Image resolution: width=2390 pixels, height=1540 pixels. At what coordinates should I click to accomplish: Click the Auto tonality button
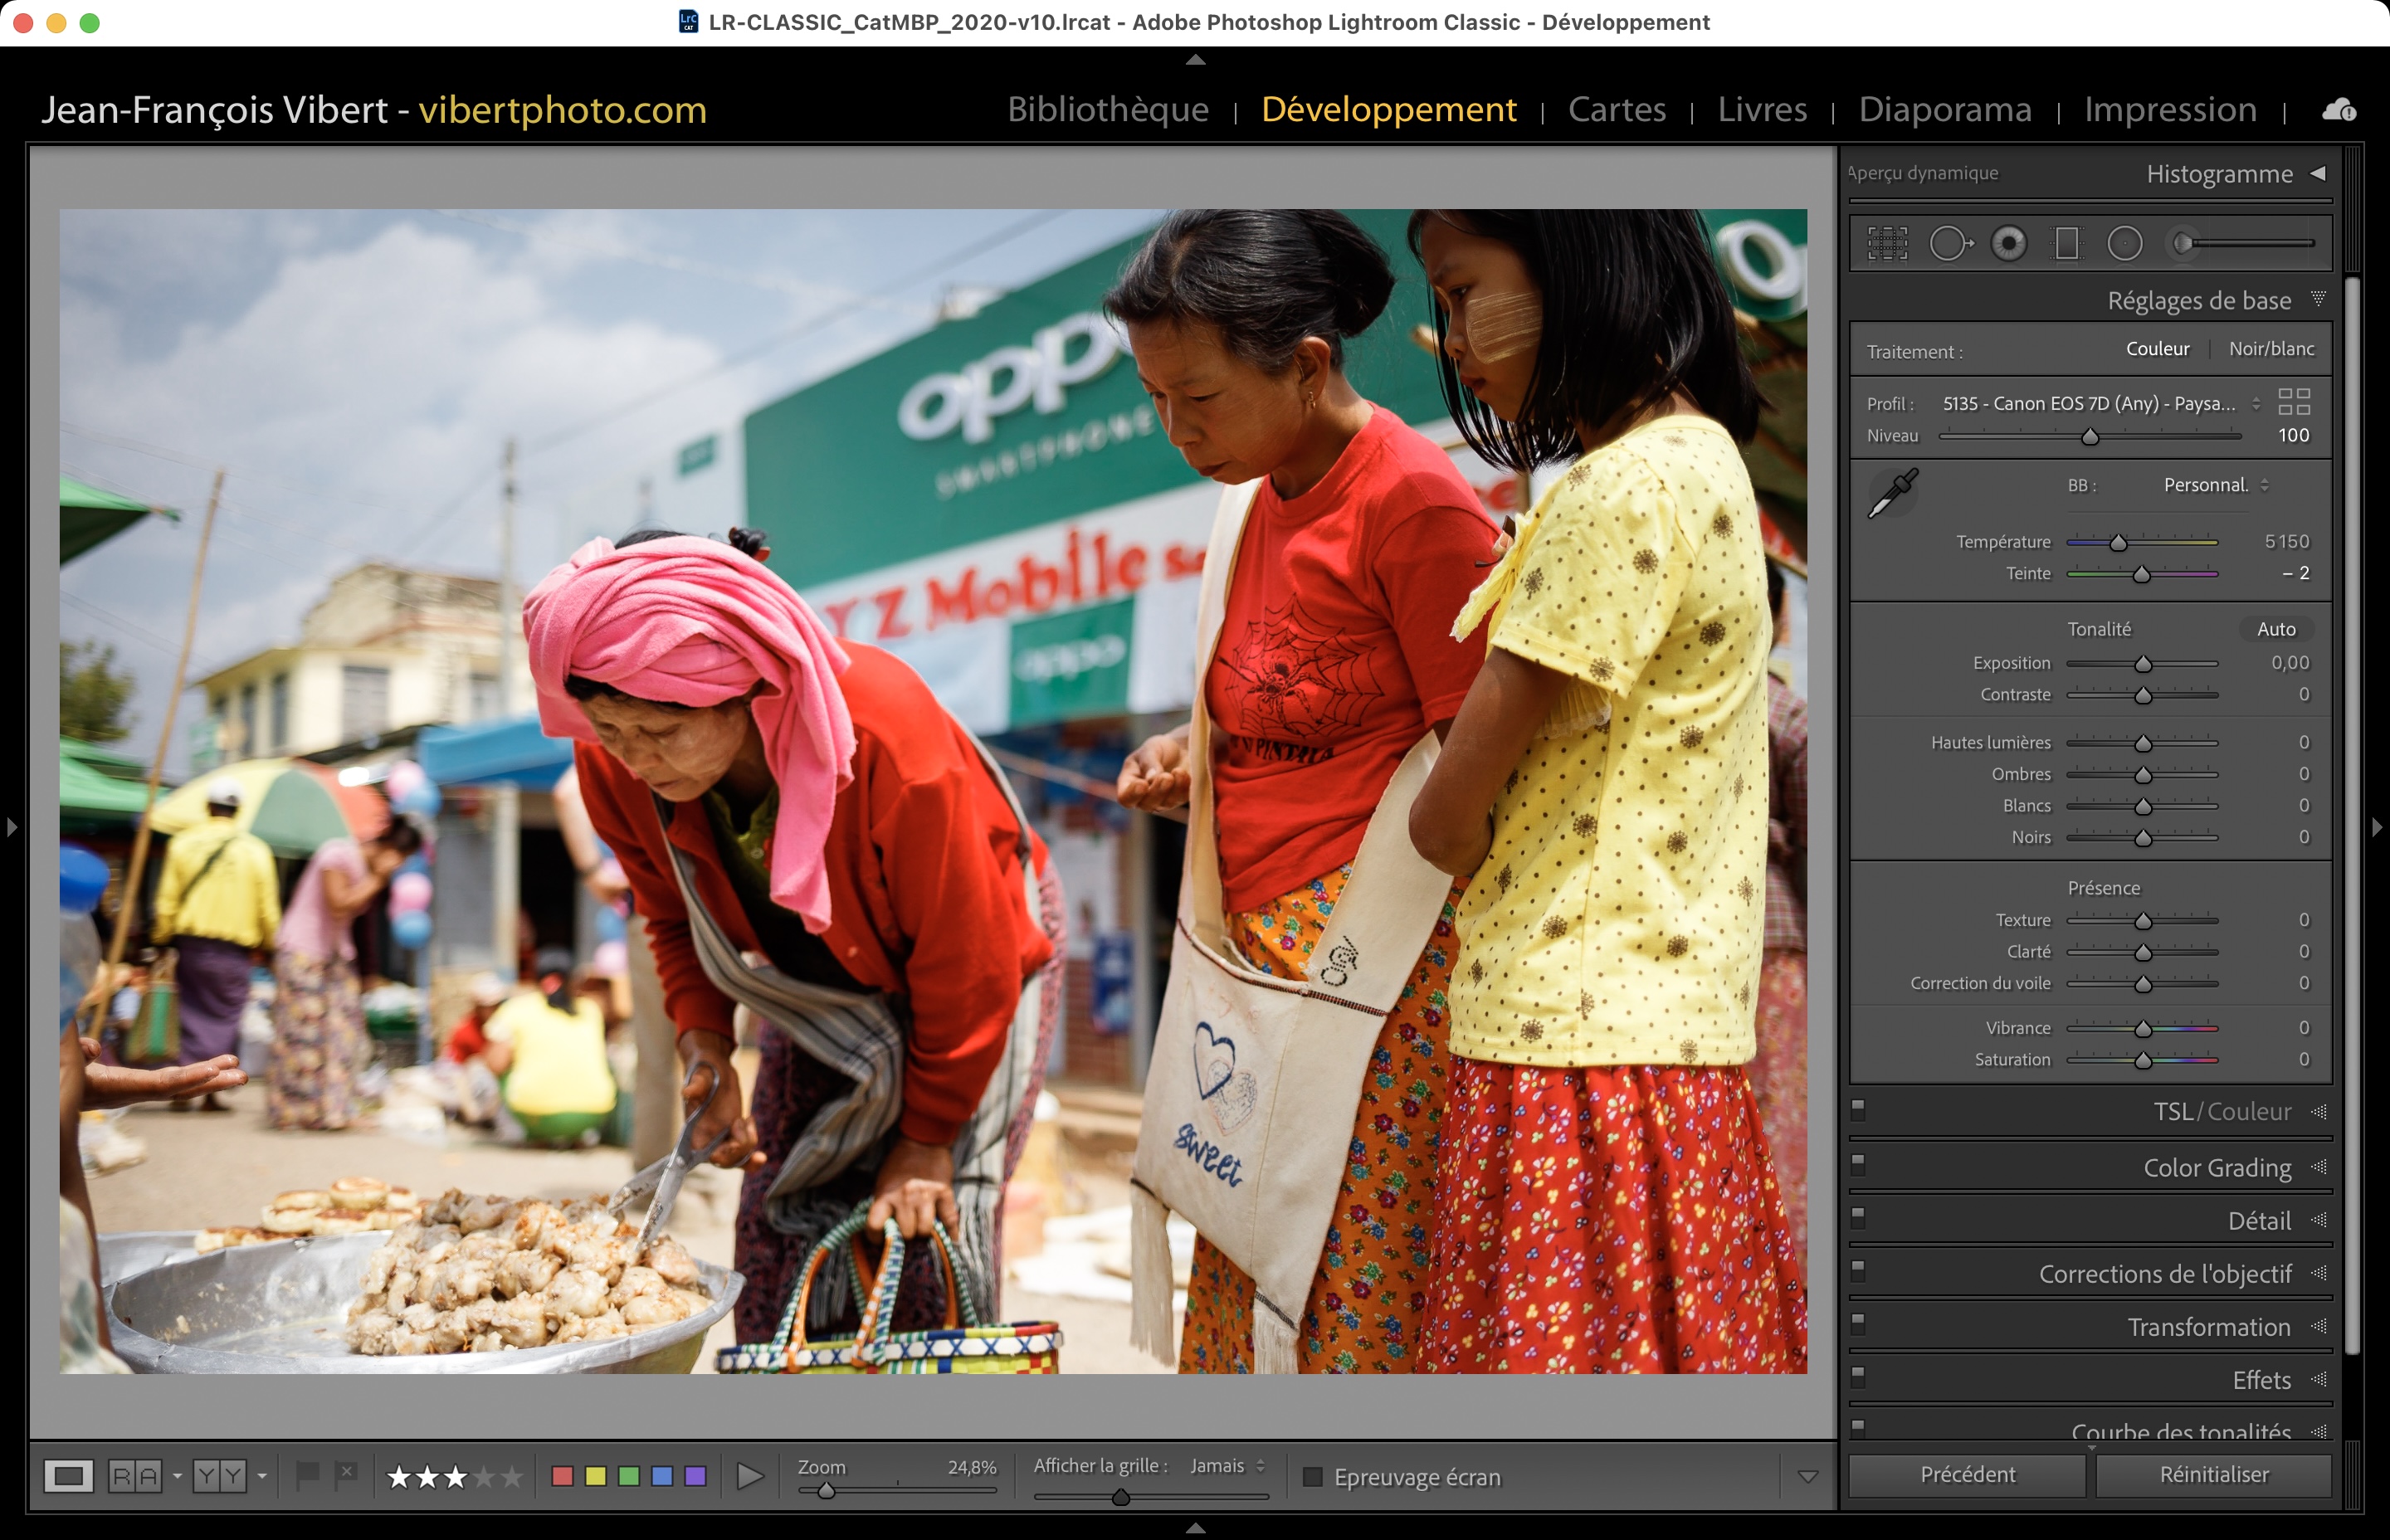click(2275, 629)
